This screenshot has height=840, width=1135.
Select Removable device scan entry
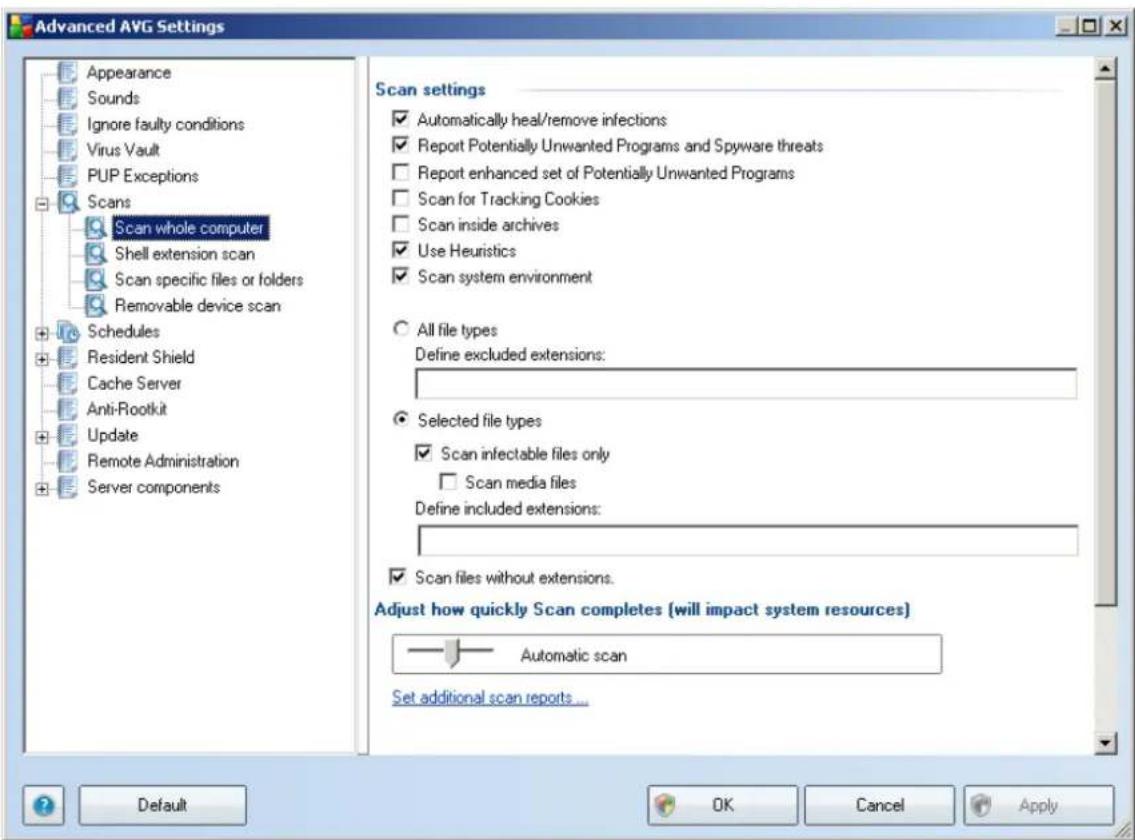(x=198, y=306)
